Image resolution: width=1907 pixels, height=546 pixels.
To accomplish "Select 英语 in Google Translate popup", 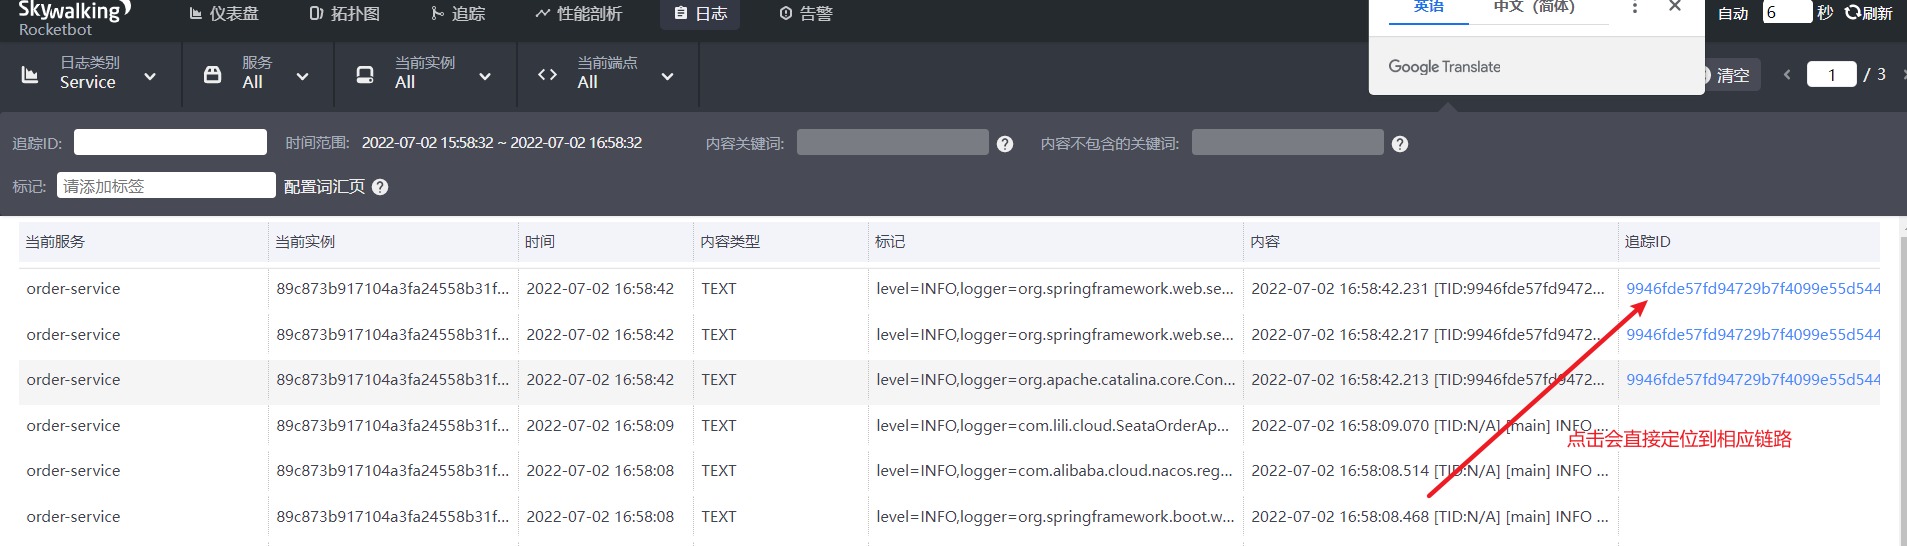I will coord(1428,8).
